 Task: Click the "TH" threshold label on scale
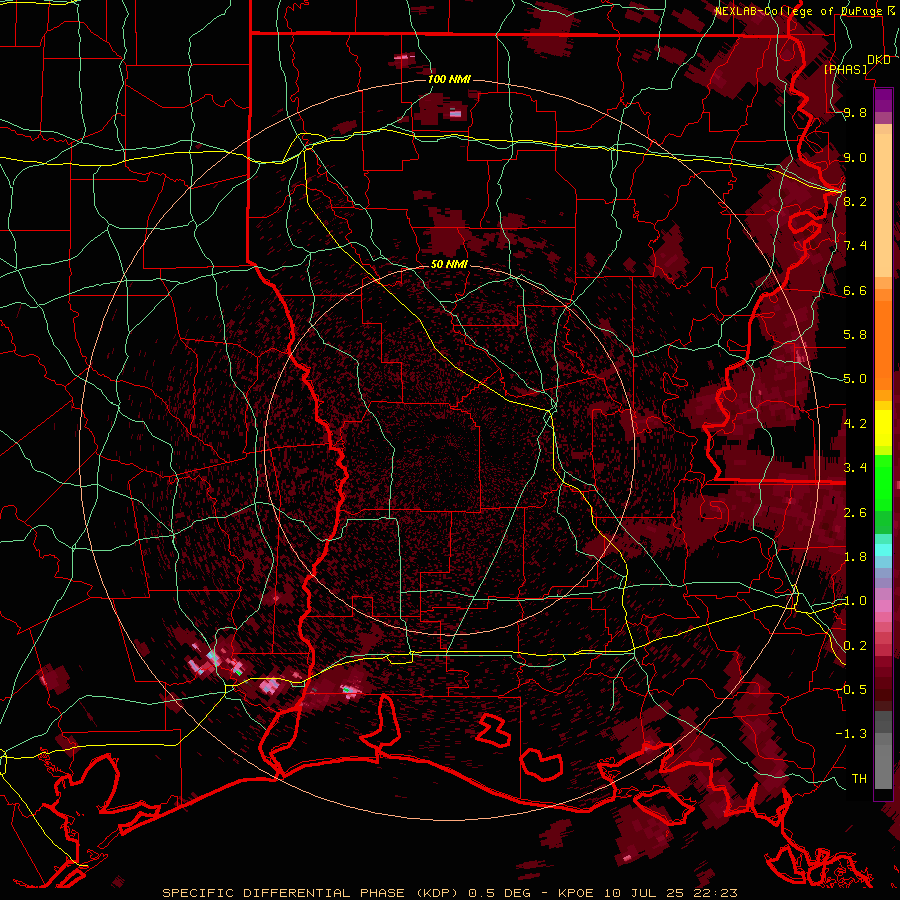point(859,779)
